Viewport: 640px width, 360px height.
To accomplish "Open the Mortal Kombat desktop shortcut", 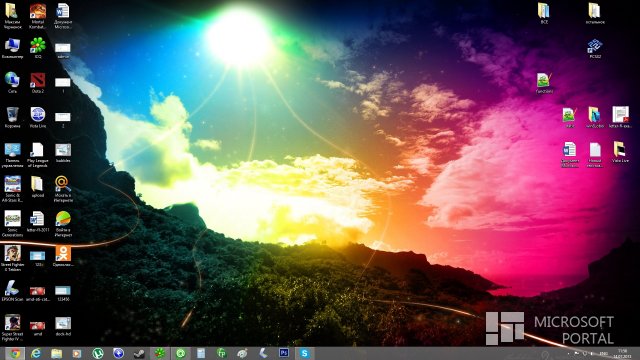I will click(x=38, y=16).
